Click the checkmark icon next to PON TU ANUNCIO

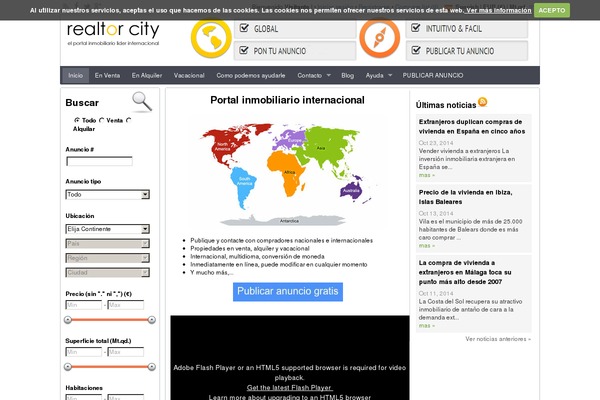click(x=244, y=50)
